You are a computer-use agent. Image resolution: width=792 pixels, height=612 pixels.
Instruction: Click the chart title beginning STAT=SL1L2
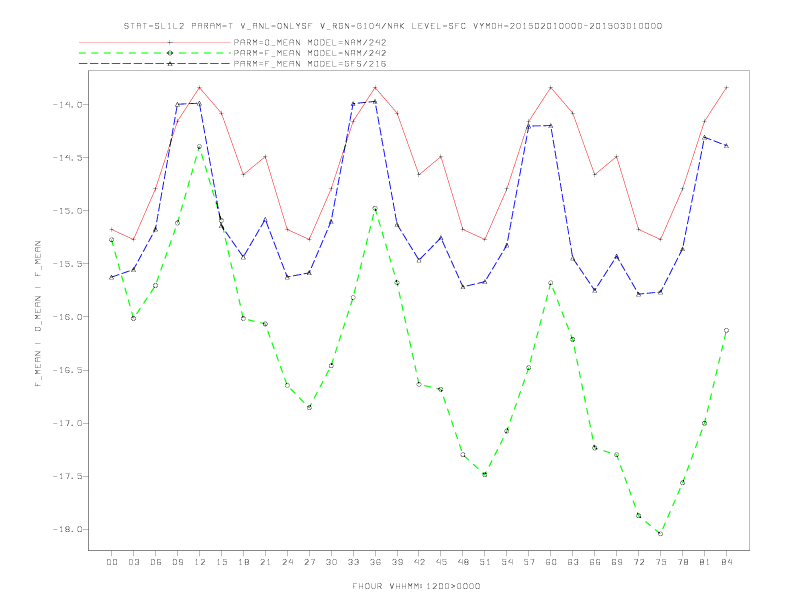coord(393,26)
